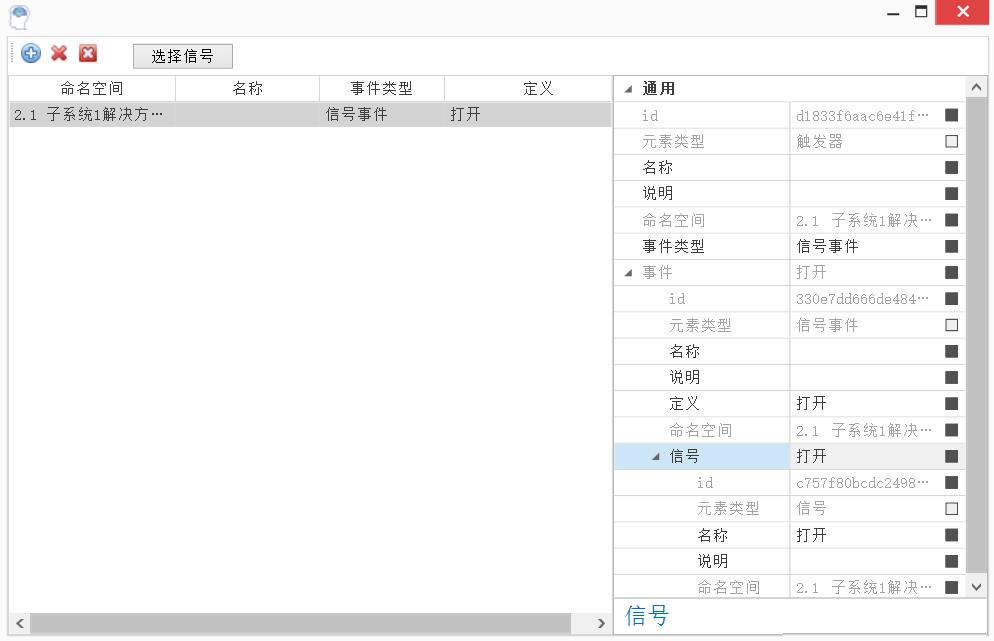Click the marker square for 事件类型 row
This screenshot has height=641, width=994.
pos(952,246)
